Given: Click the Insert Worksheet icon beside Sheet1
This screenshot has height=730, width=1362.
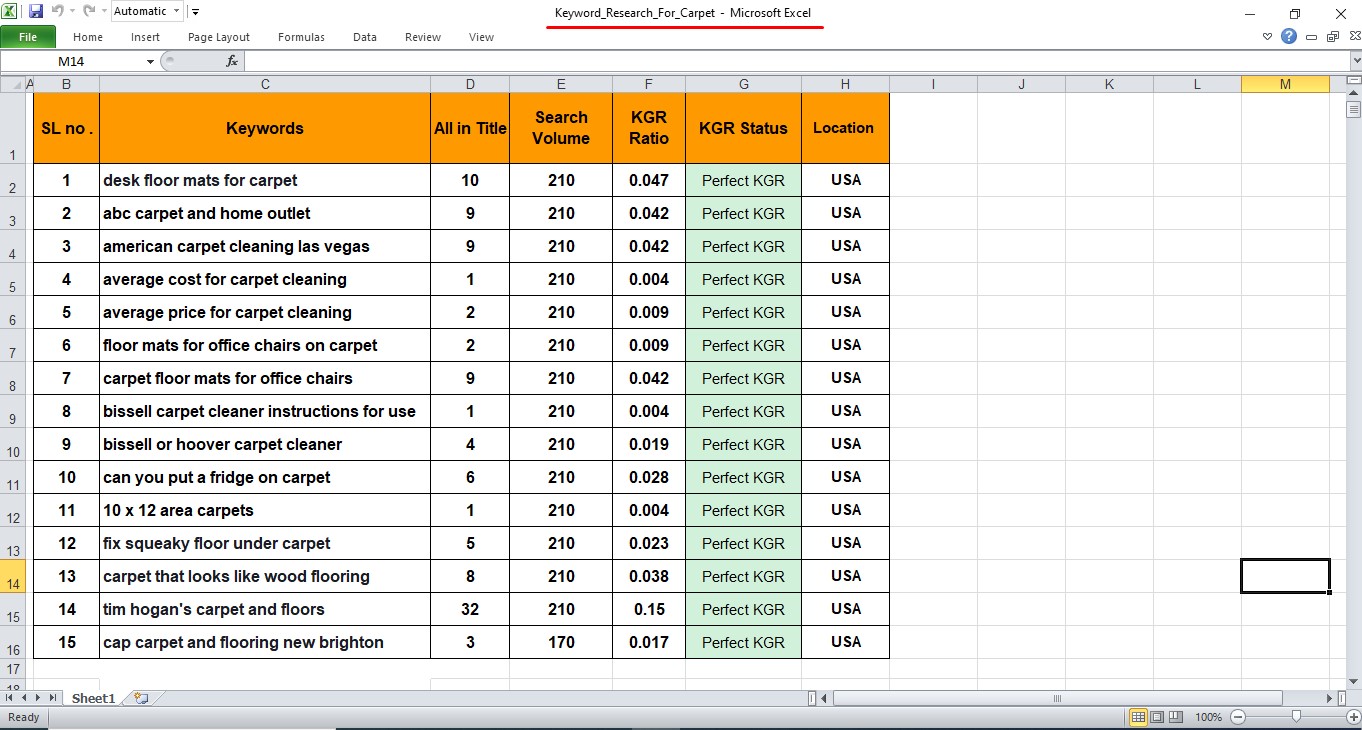Looking at the screenshot, I should click(141, 698).
